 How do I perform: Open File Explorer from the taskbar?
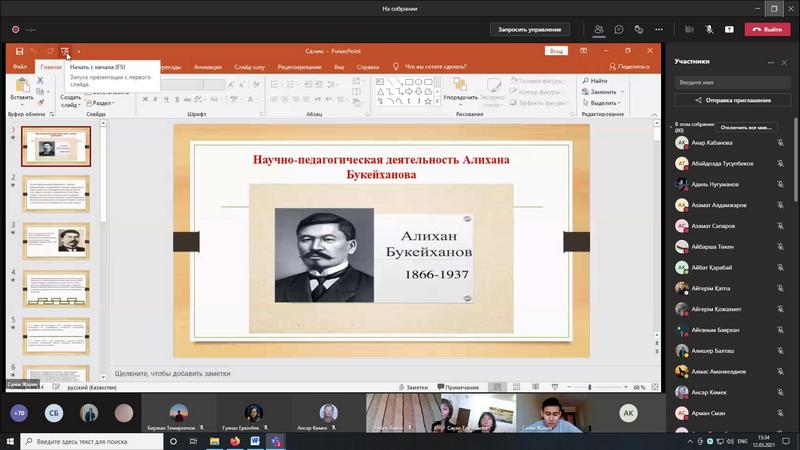(214, 441)
